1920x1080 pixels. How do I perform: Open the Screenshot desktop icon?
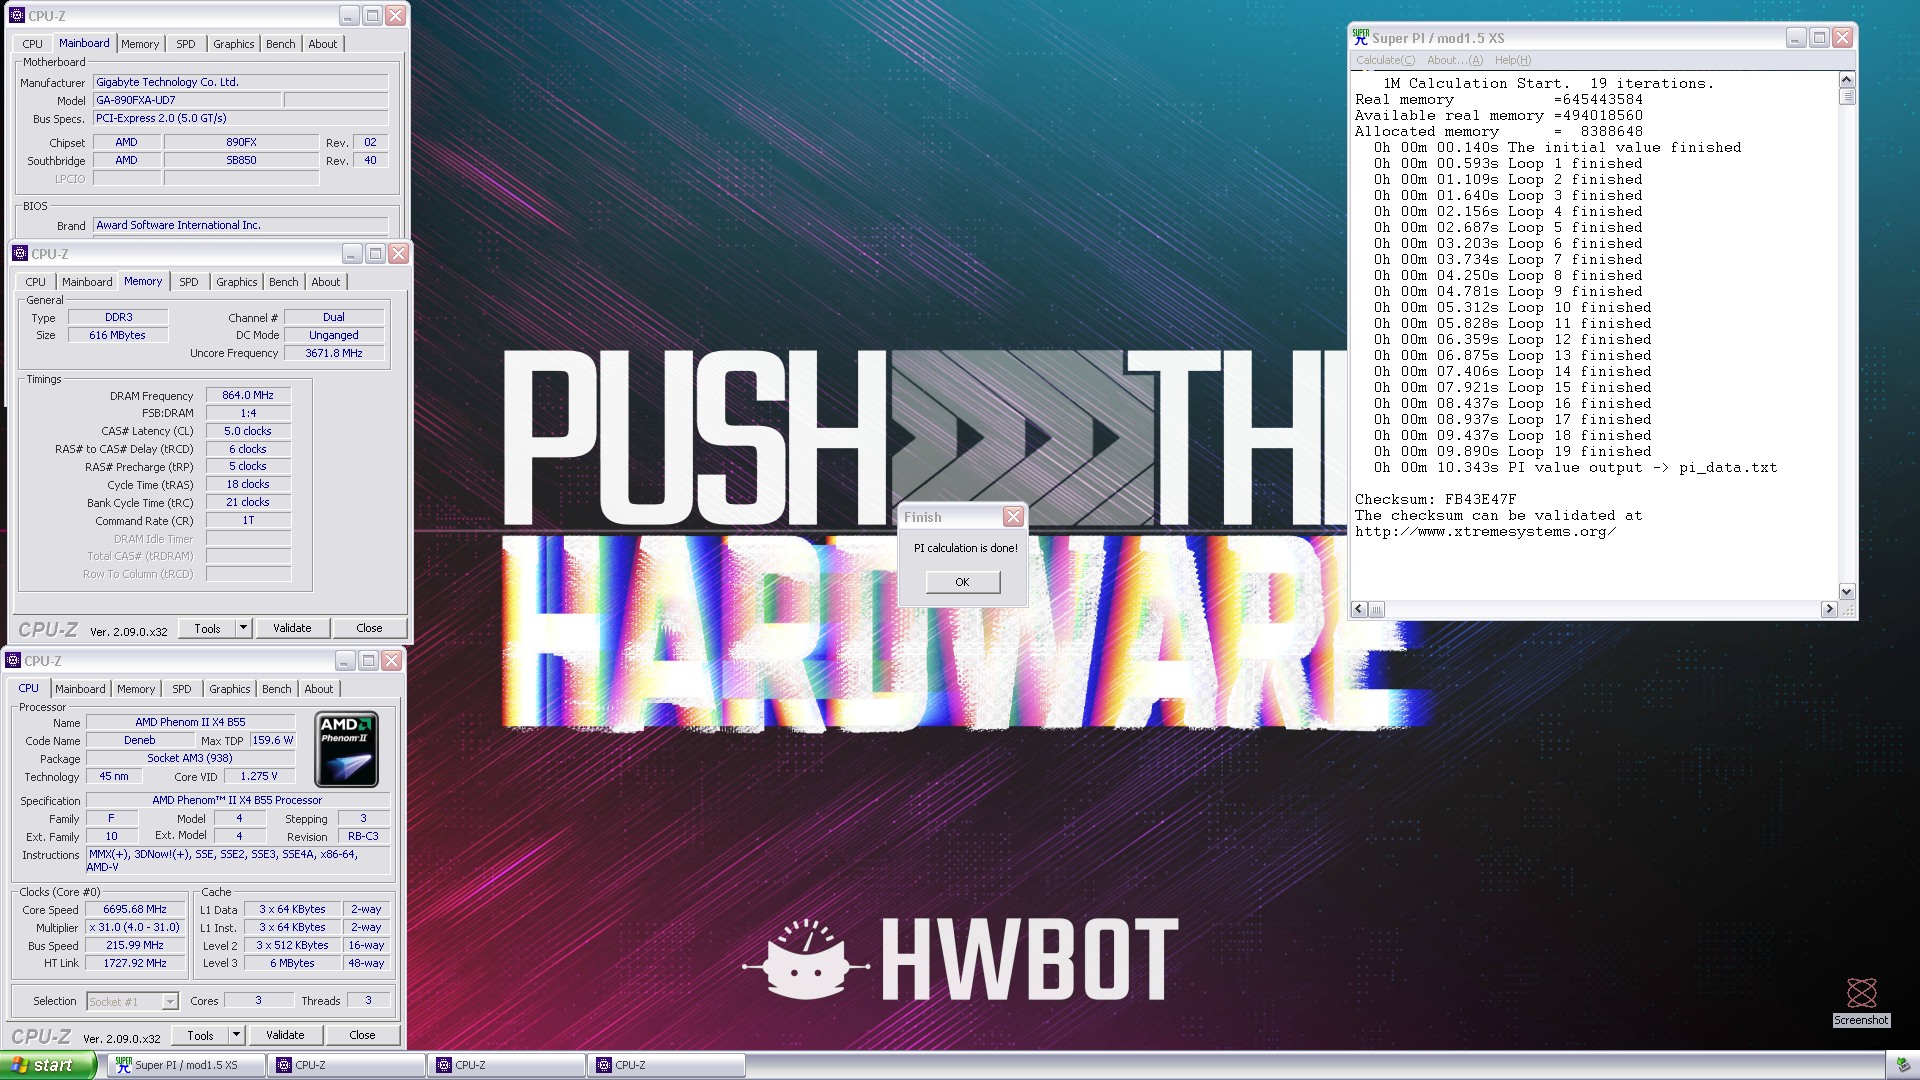point(1861,1001)
